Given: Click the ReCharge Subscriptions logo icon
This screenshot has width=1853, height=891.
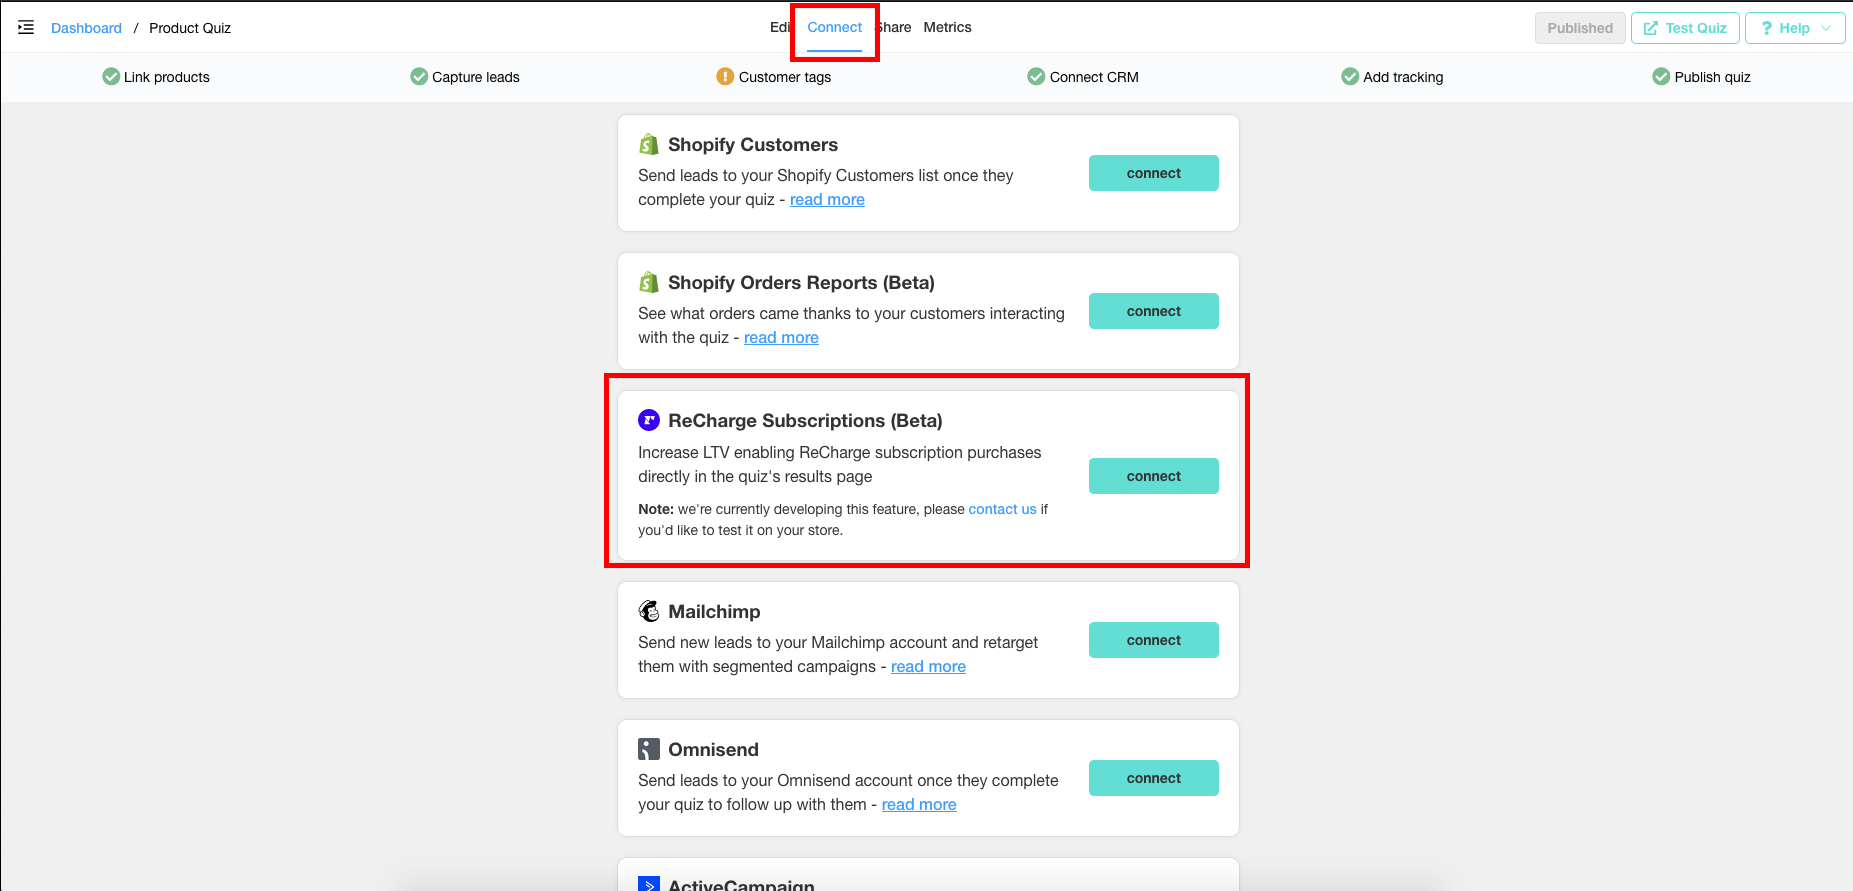Looking at the screenshot, I should click(x=649, y=421).
